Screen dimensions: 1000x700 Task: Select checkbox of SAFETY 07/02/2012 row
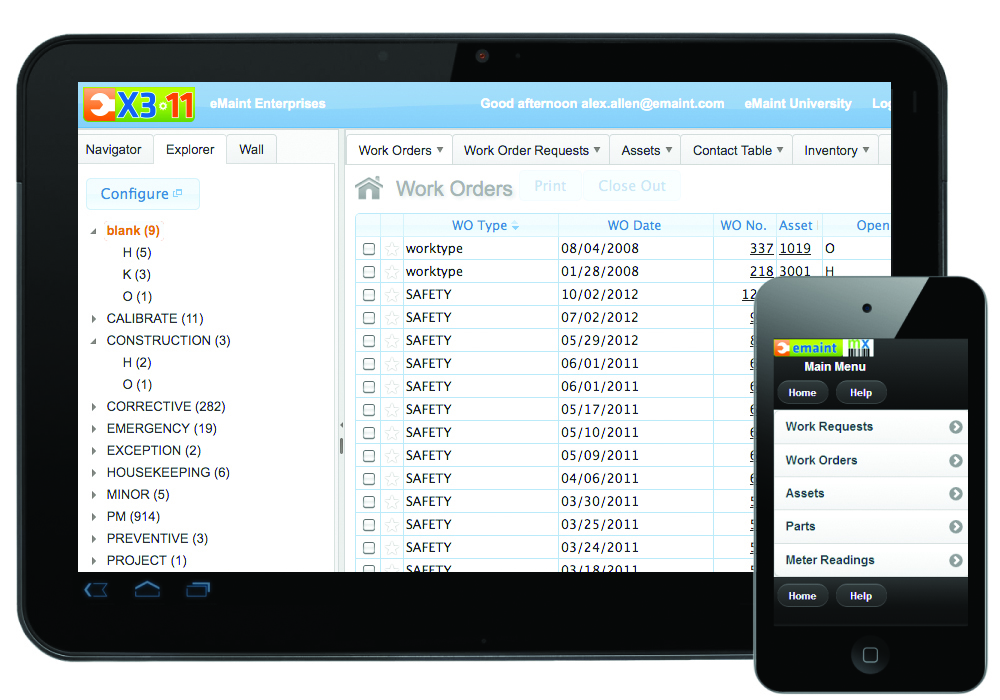point(369,317)
